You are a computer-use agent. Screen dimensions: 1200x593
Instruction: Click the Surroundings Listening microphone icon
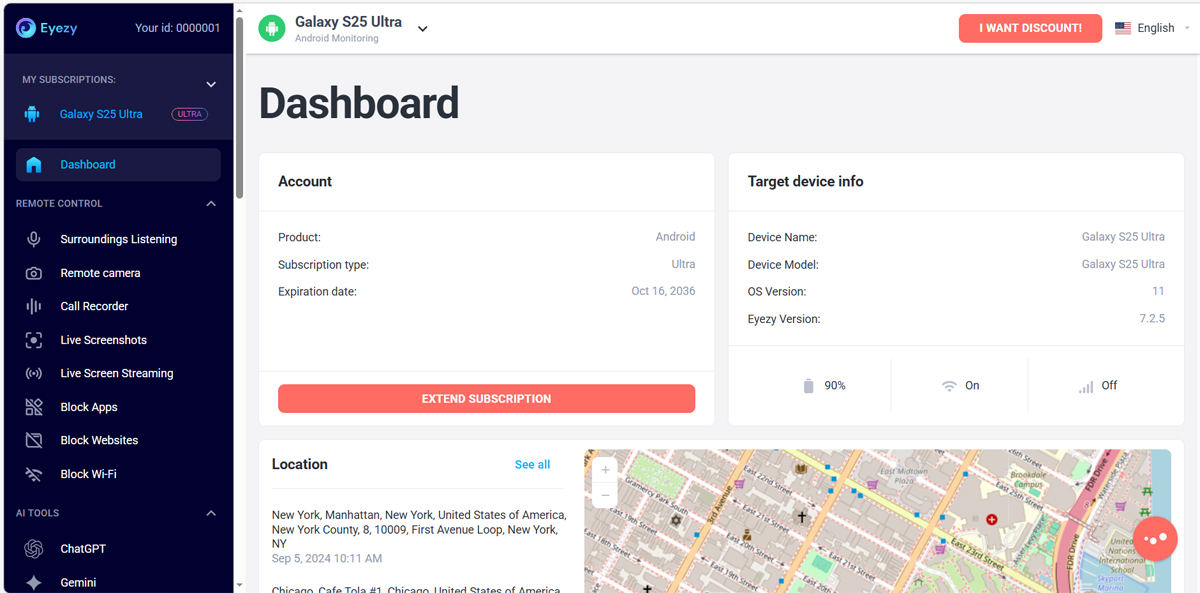pyautogui.click(x=34, y=239)
